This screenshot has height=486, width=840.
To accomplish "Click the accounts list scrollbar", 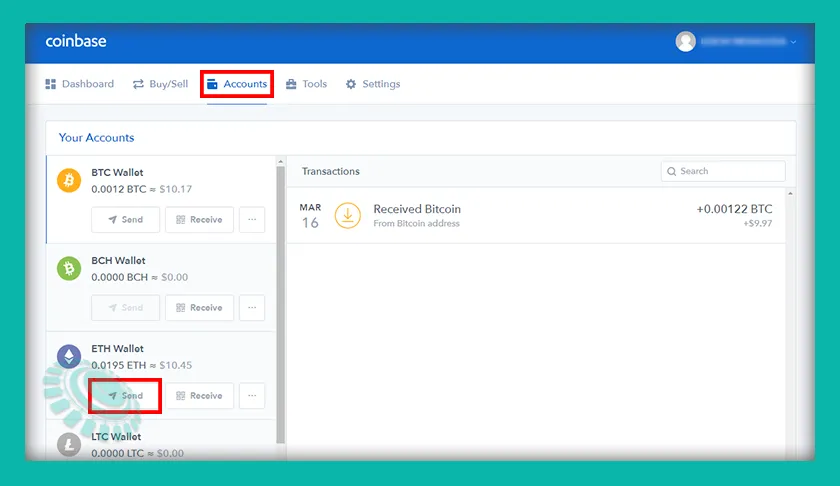I will (281, 304).
